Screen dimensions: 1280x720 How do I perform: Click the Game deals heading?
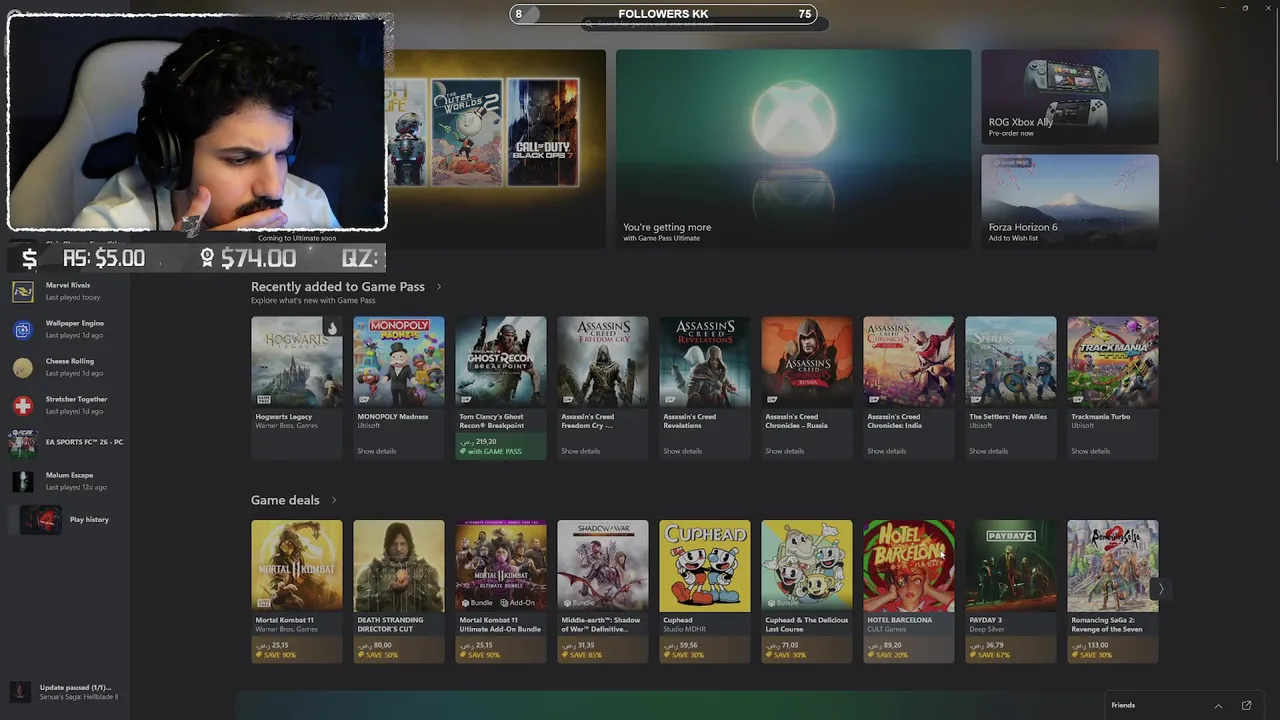[x=285, y=500]
